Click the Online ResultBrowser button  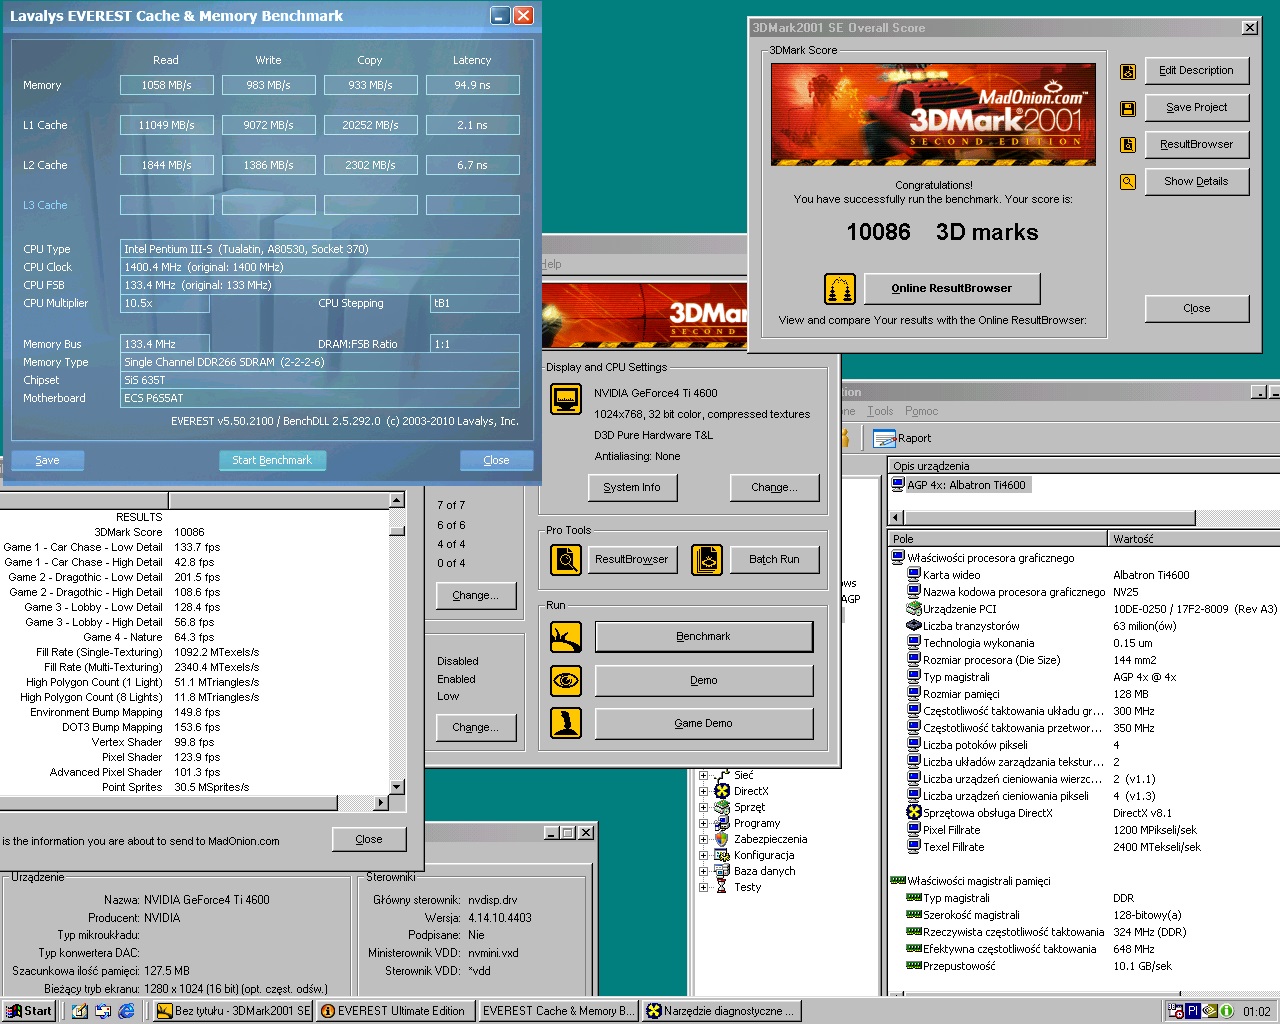(x=951, y=288)
